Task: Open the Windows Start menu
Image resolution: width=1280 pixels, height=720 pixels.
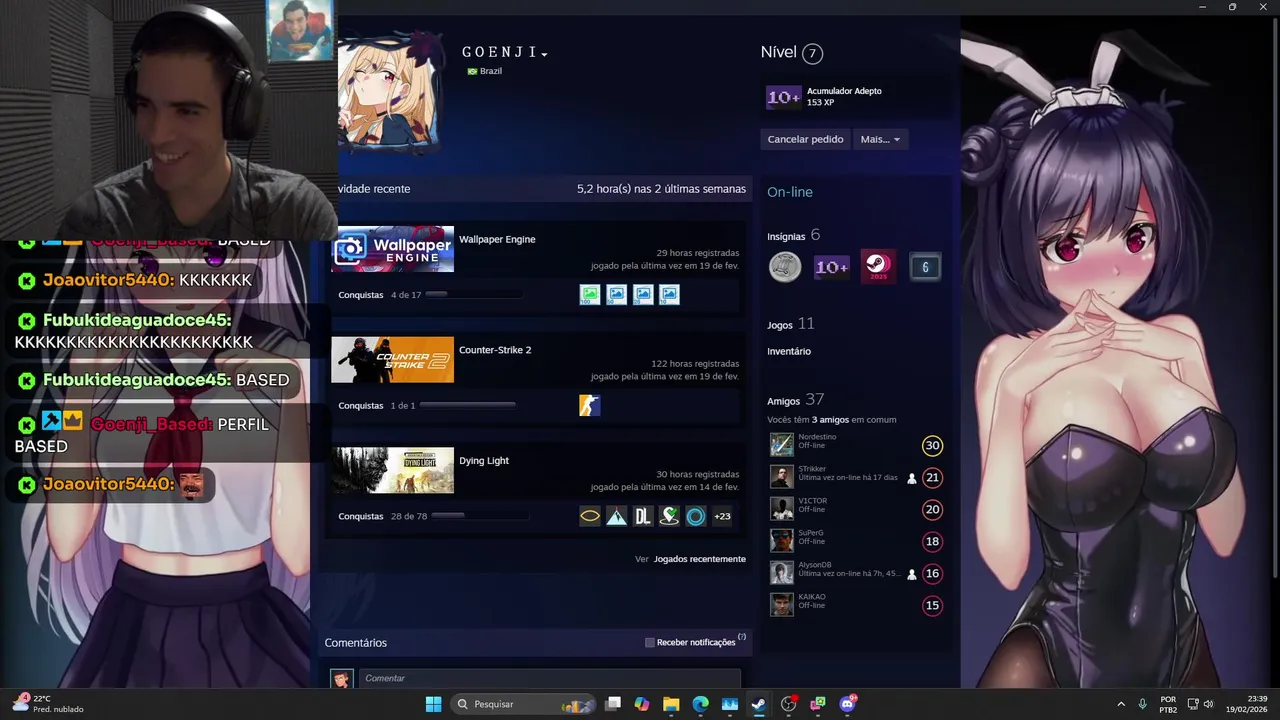Action: click(433, 704)
